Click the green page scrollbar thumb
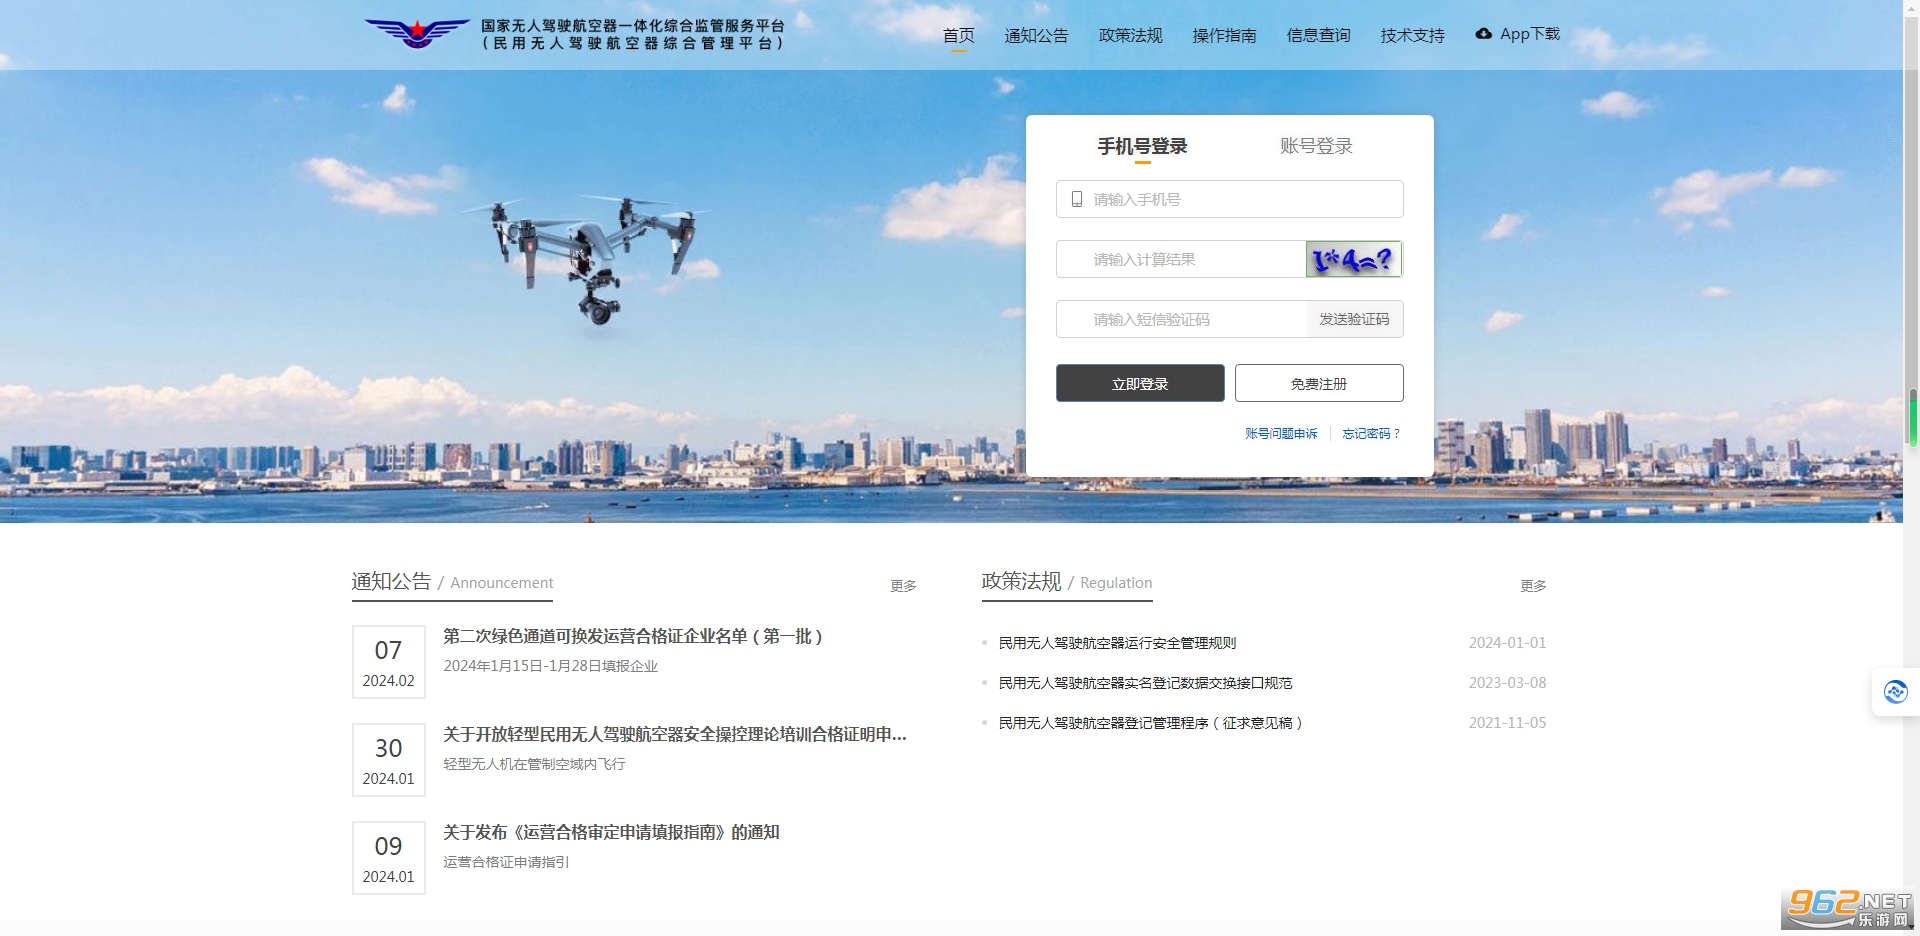The image size is (1920, 936). (1912, 417)
